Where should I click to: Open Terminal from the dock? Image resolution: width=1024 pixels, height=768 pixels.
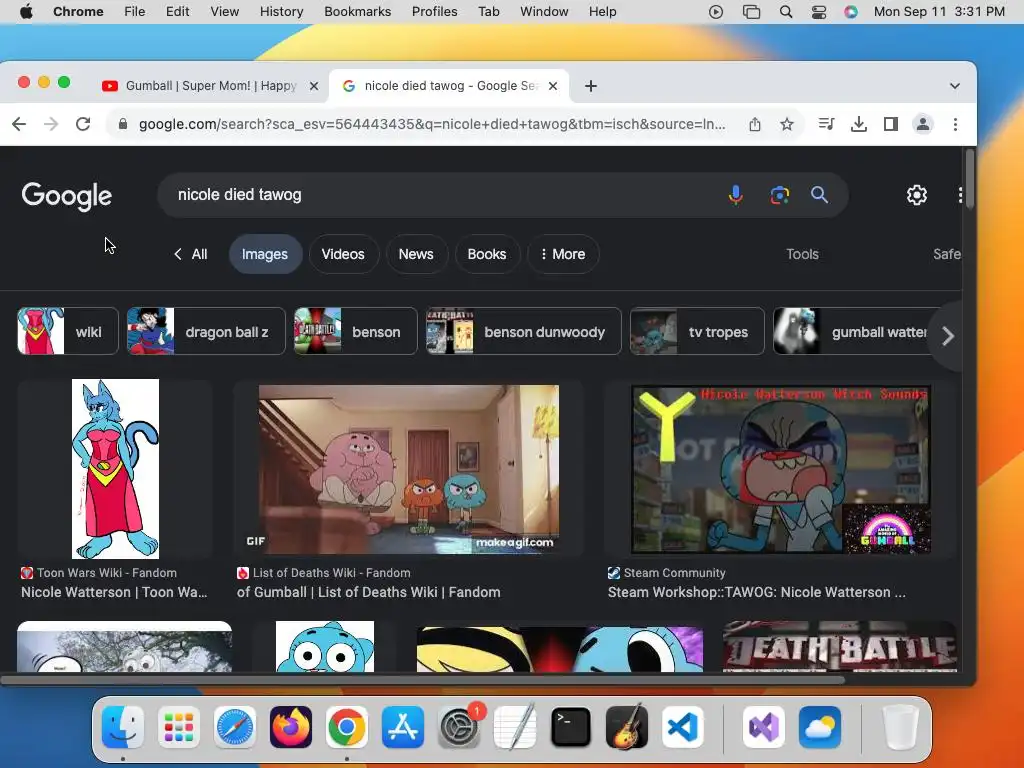pos(571,727)
